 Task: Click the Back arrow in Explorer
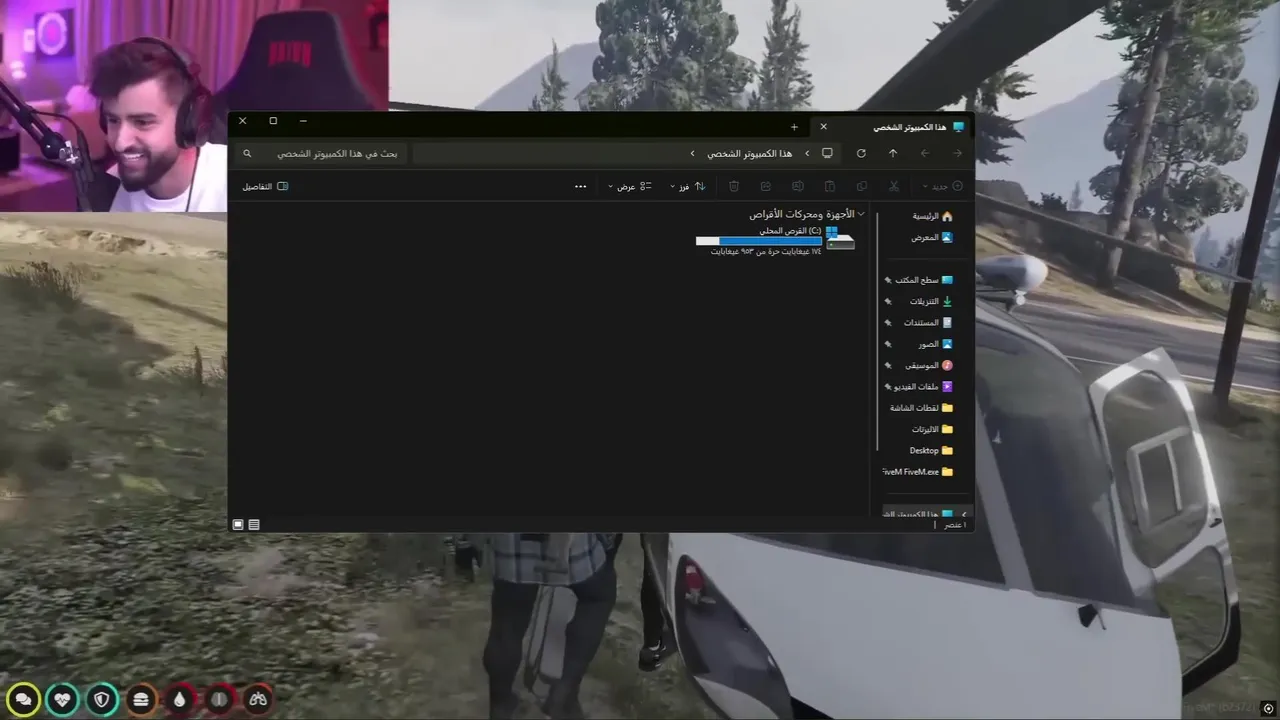957,153
